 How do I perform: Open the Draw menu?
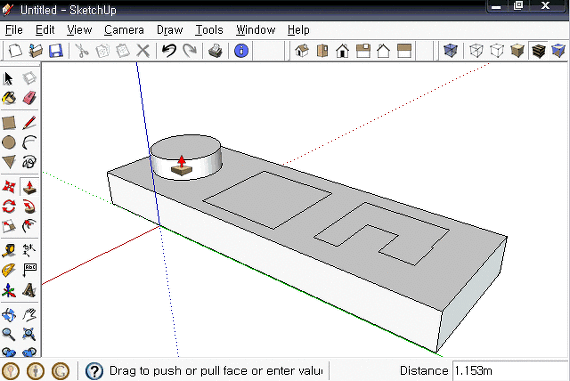(170, 30)
